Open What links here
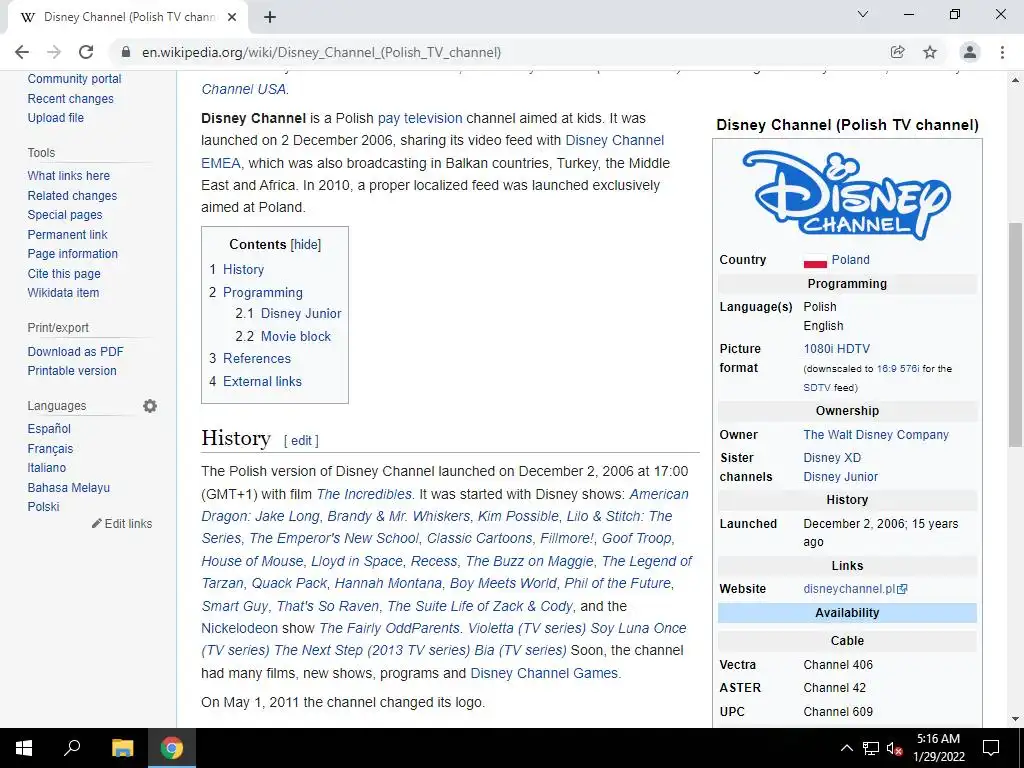The image size is (1024, 768). (69, 176)
